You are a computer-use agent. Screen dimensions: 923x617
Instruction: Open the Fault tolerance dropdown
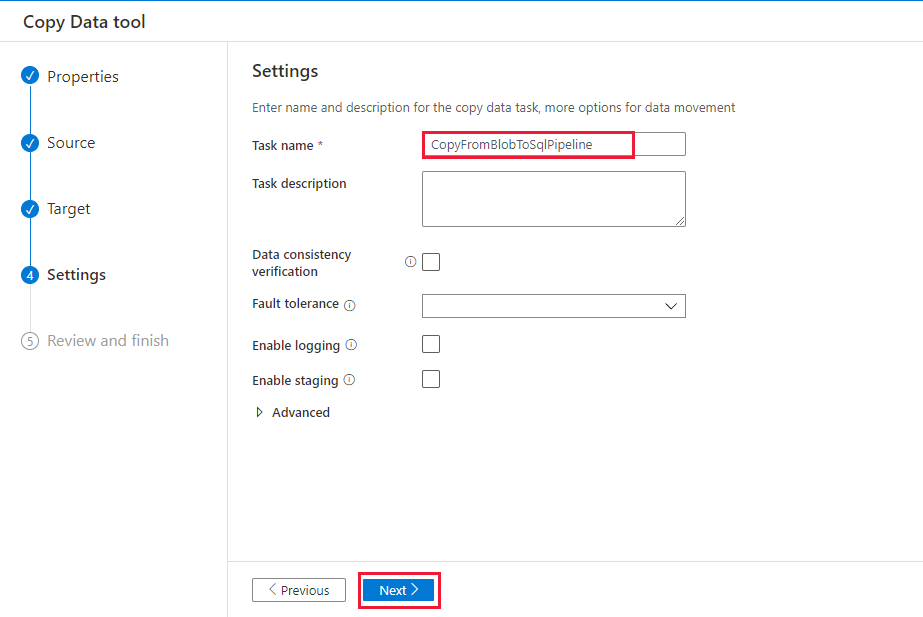tap(553, 305)
